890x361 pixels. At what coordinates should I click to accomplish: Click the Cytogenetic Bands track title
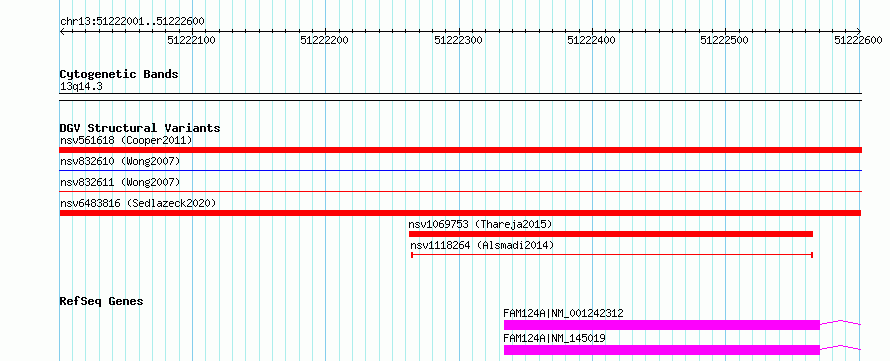pos(119,74)
